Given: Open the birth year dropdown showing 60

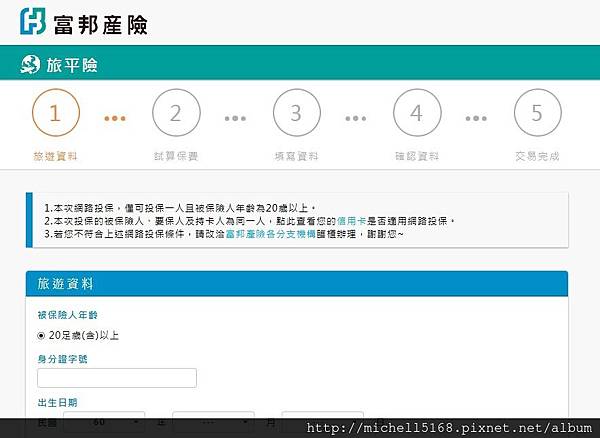Looking at the screenshot, I should pyautogui.click(x=104, y=422).
